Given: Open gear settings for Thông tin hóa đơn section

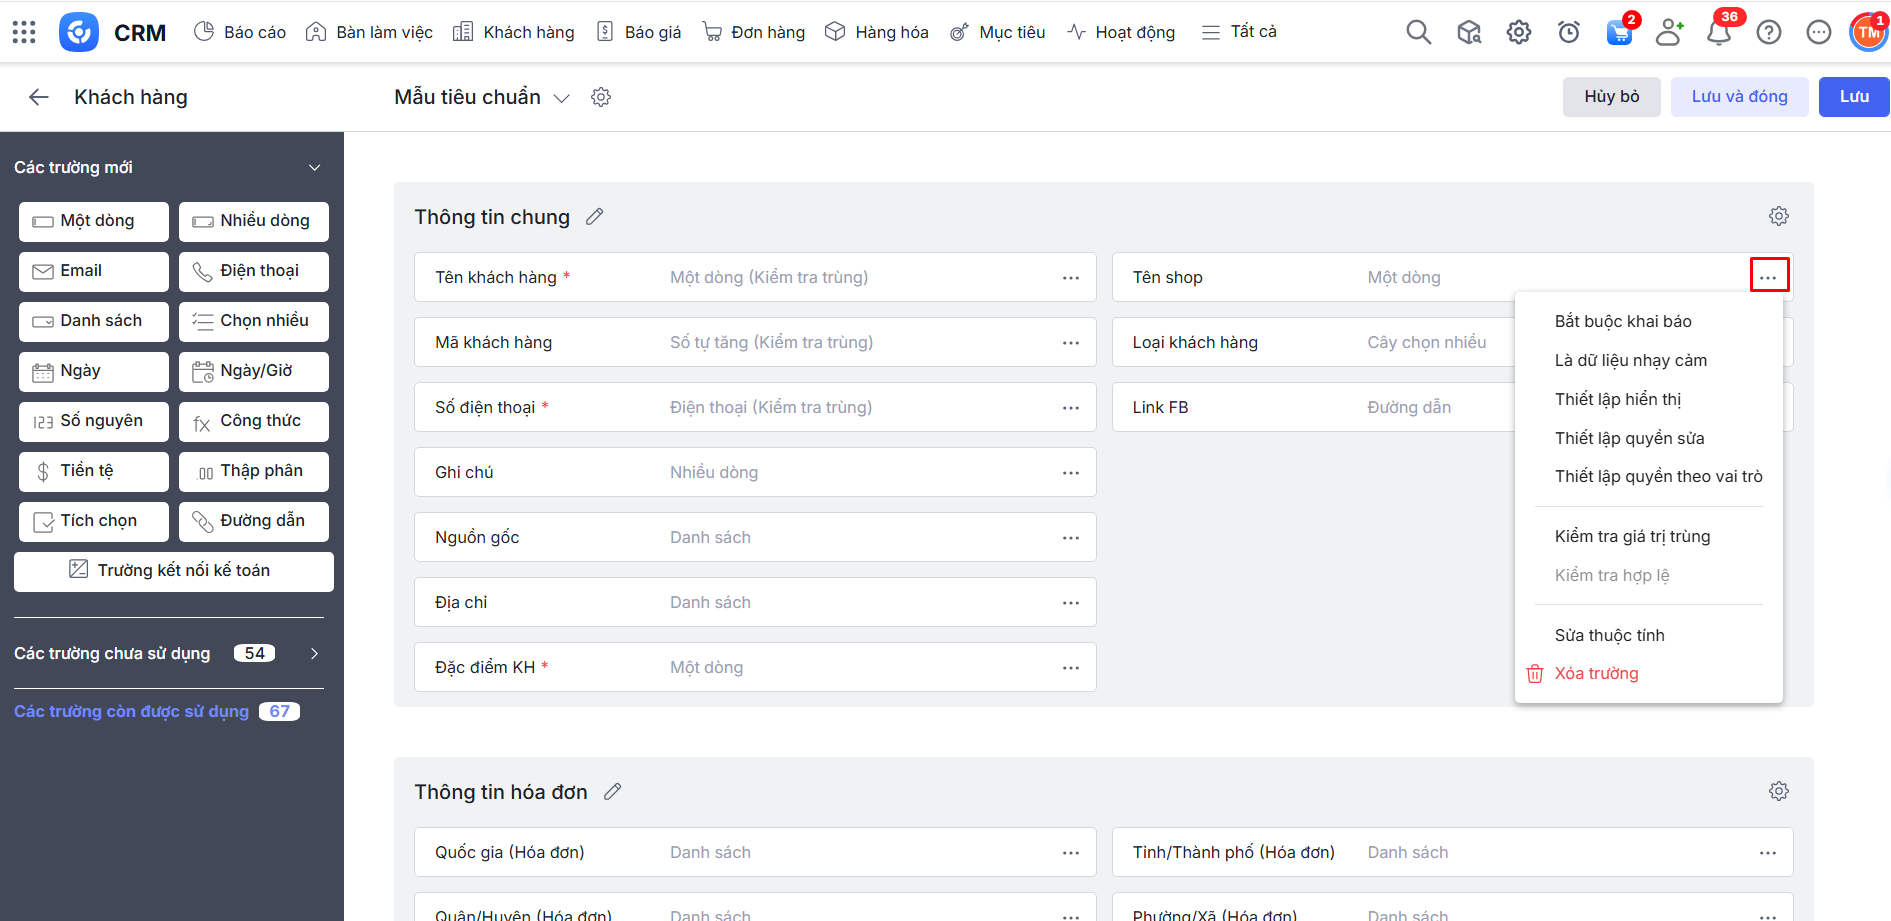Looking at the screenshot, I should click(1778, 791).
